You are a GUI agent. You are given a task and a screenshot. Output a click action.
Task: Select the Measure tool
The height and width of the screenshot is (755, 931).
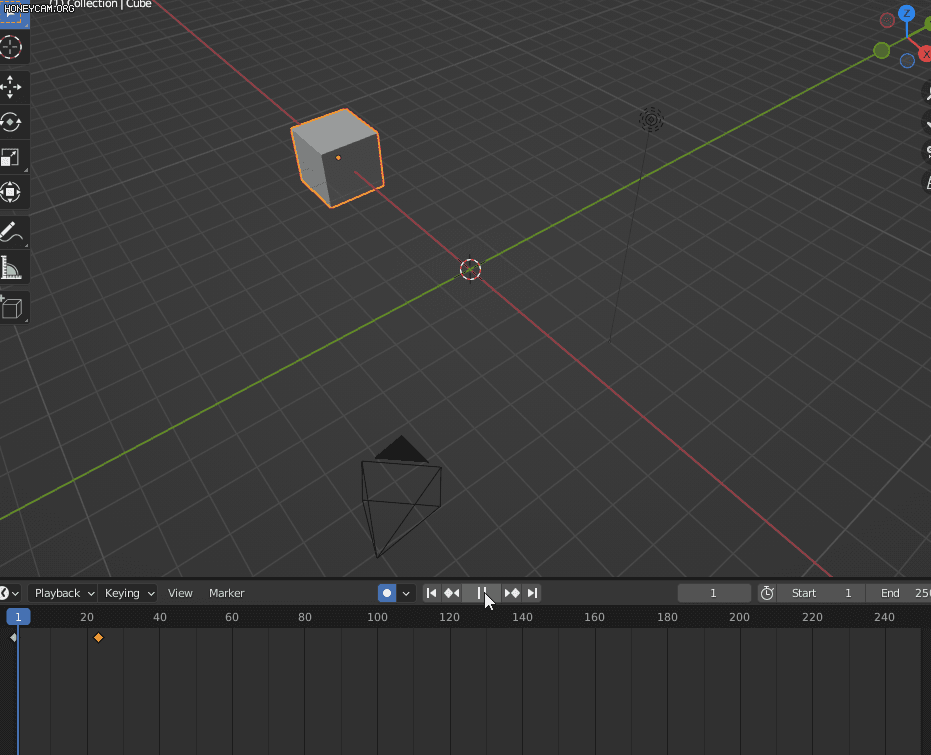[11, 268]
